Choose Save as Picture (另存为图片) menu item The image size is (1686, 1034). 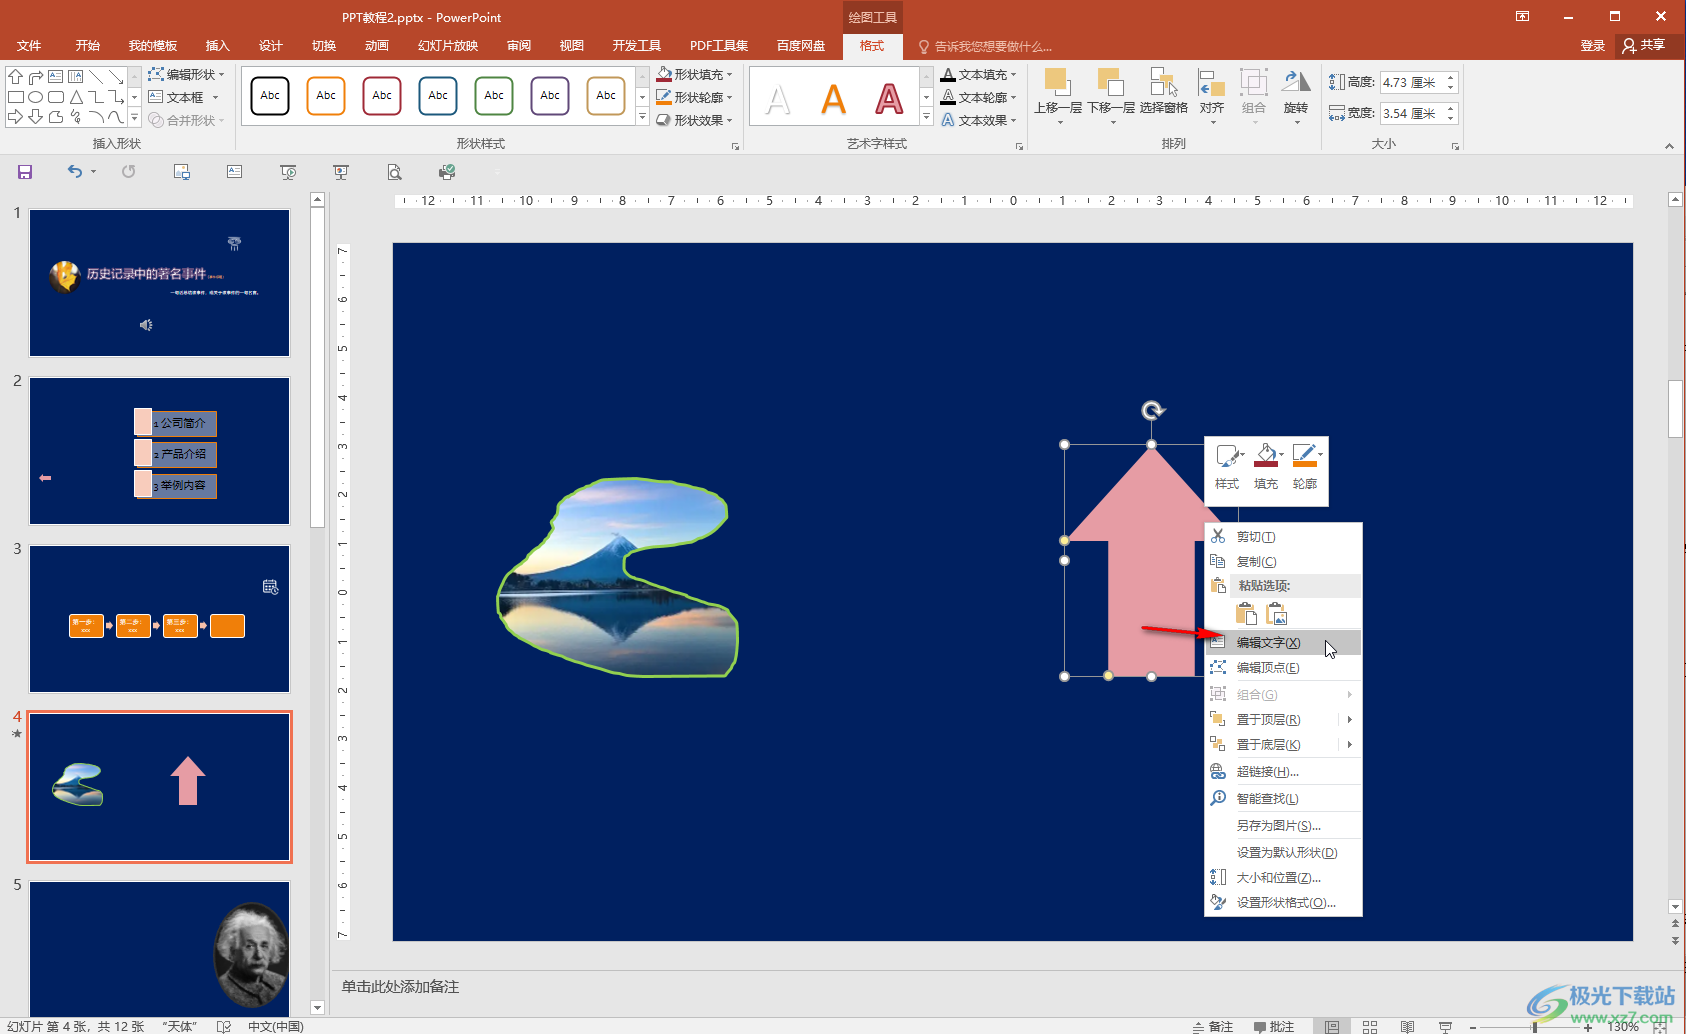pyautogui.click(x=1283, y=825)
